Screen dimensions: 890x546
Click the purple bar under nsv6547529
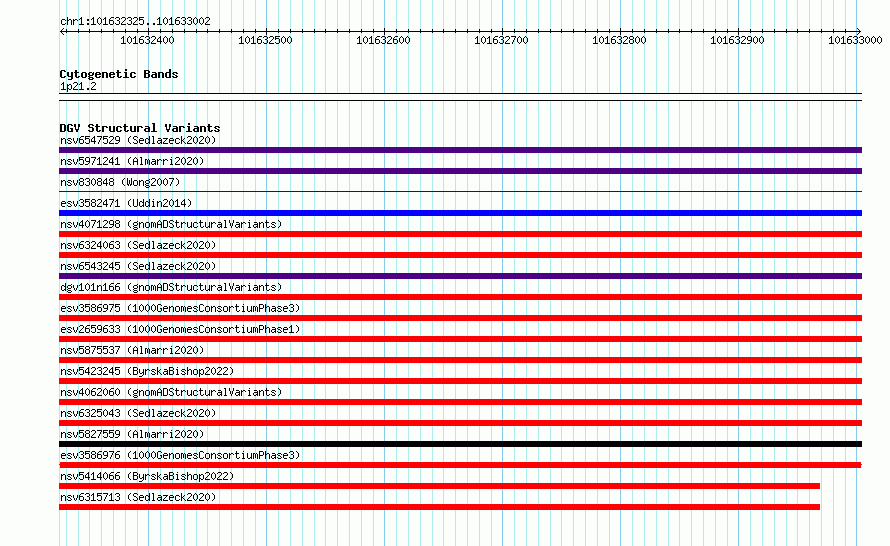(460, 150)
